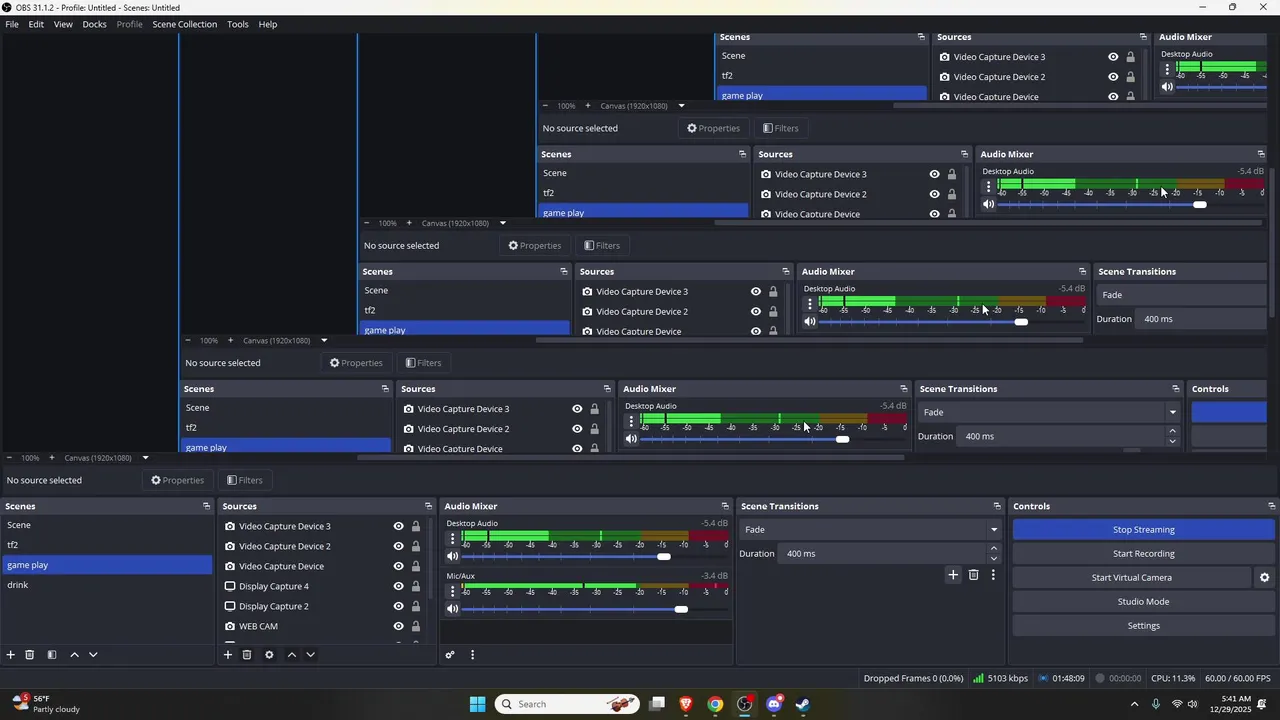Zoom in preview with lowest plus icon
Viewport: 1280px width, 720px height.
(x=52, y=458)
